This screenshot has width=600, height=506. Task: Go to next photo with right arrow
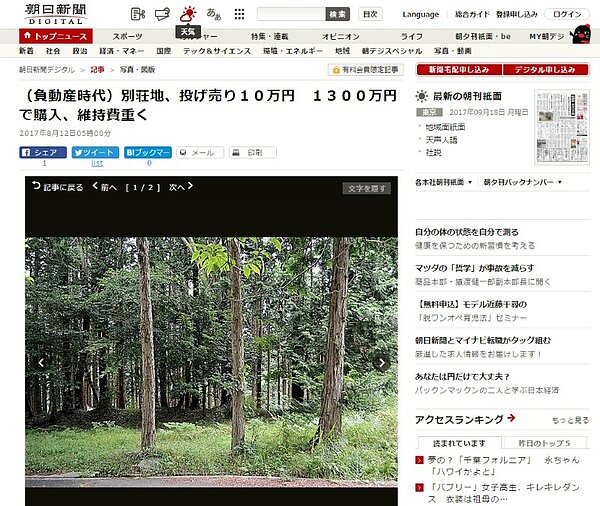pos(382,362)
